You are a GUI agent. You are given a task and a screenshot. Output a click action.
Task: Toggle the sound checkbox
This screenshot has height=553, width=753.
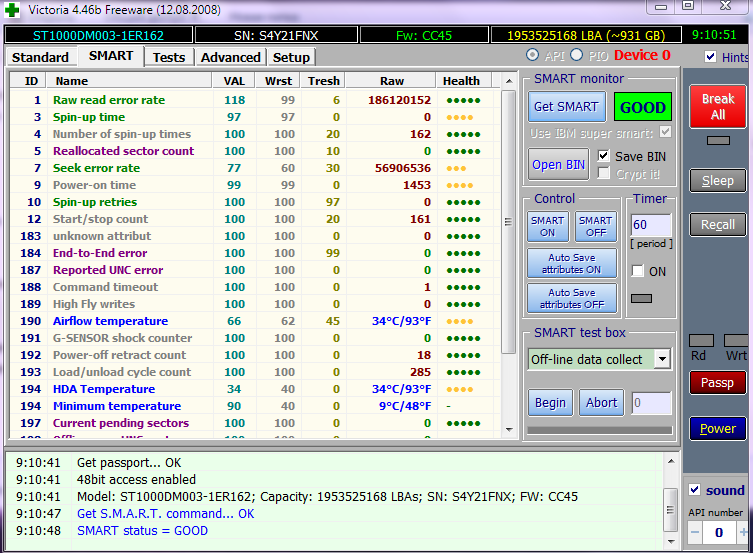click(695, 490)
